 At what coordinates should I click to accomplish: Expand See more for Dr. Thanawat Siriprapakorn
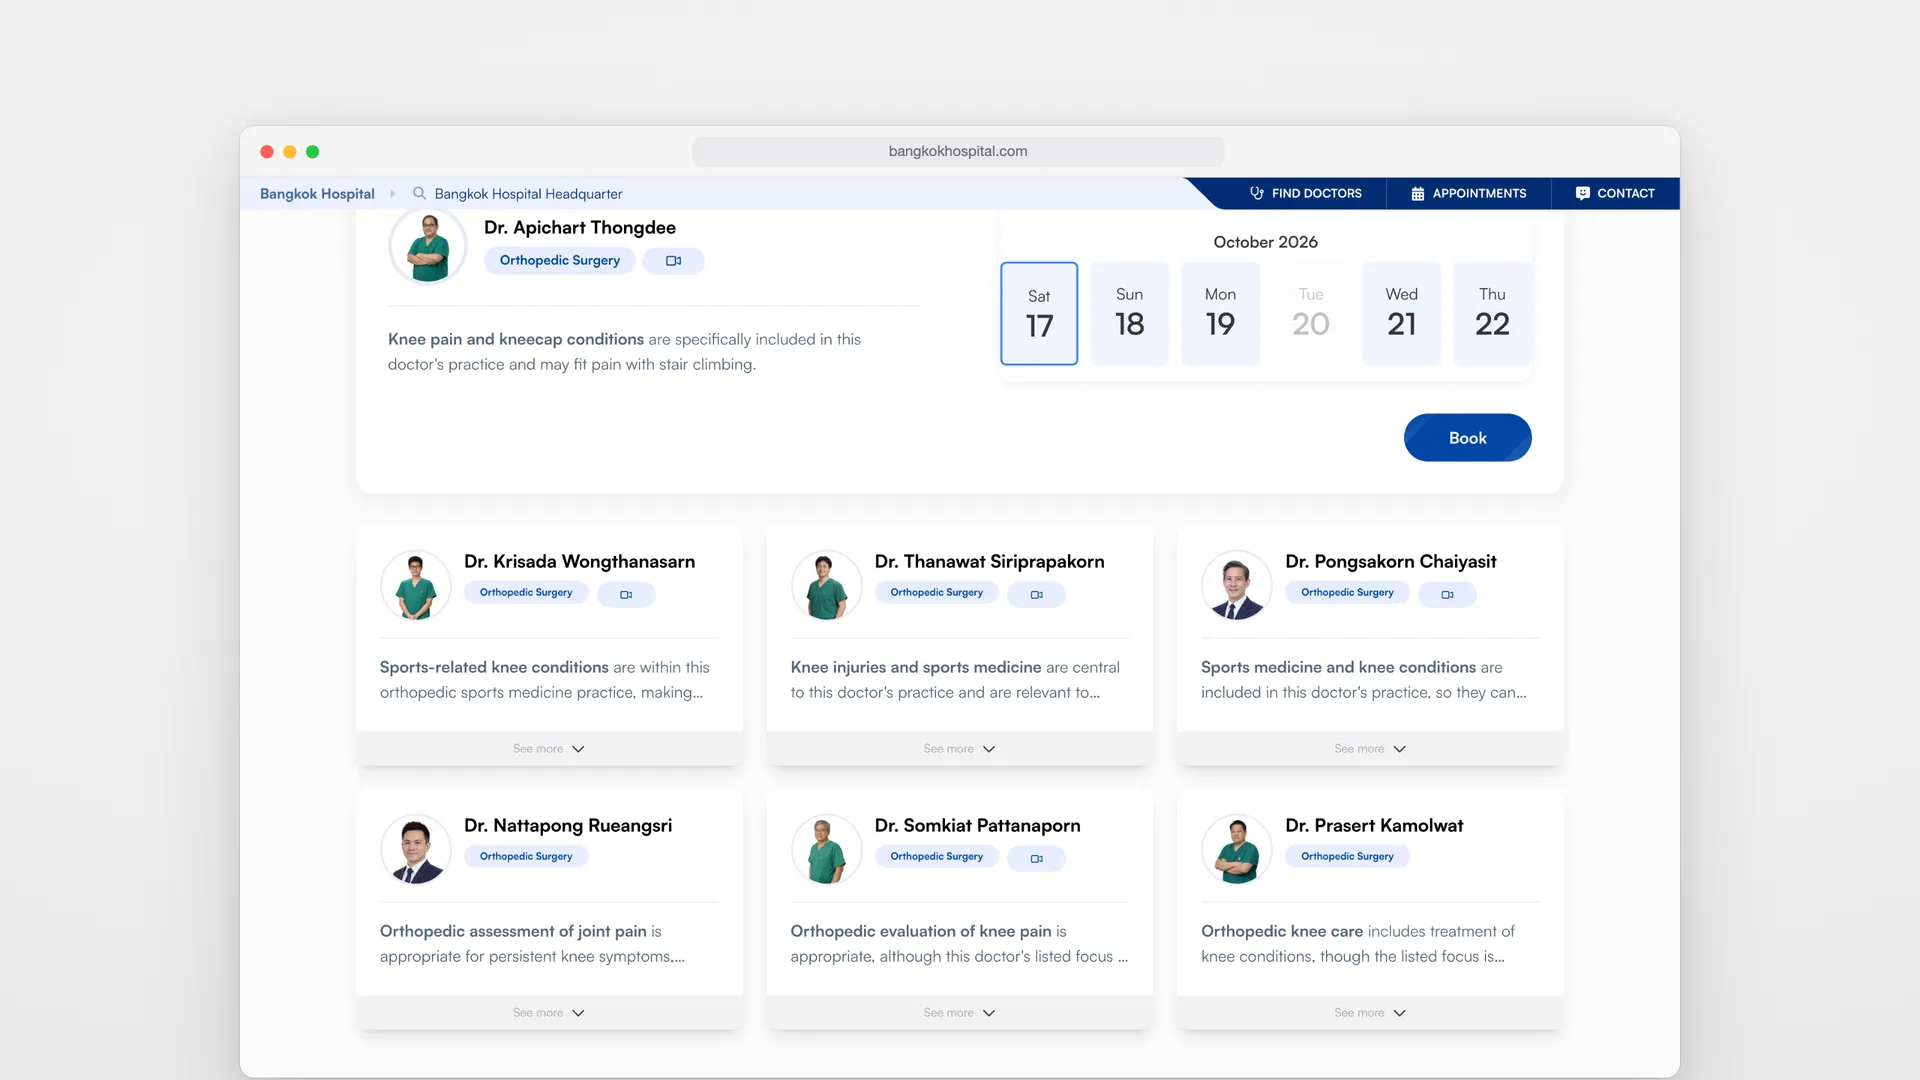pyautogui.click(x=959, y=749)
